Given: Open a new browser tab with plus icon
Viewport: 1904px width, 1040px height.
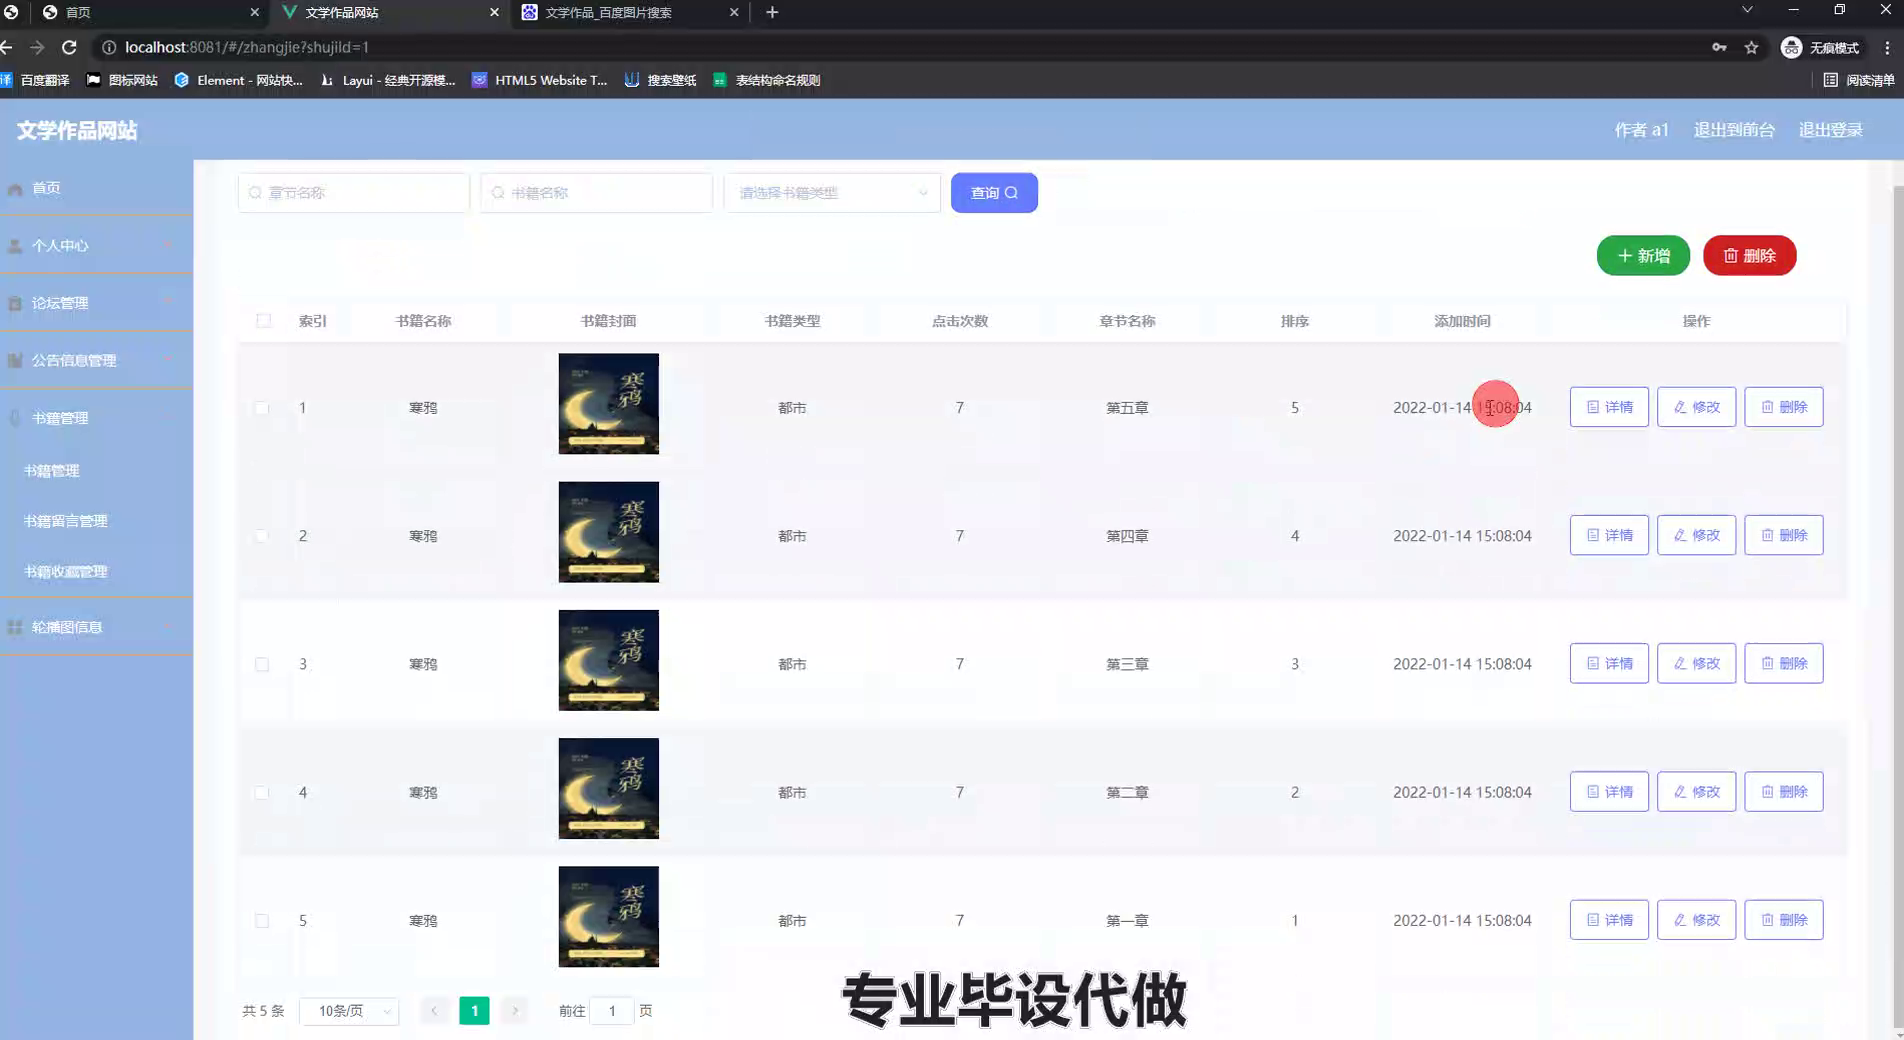Looking at the screenshot, I should click(x=772, y=12).
